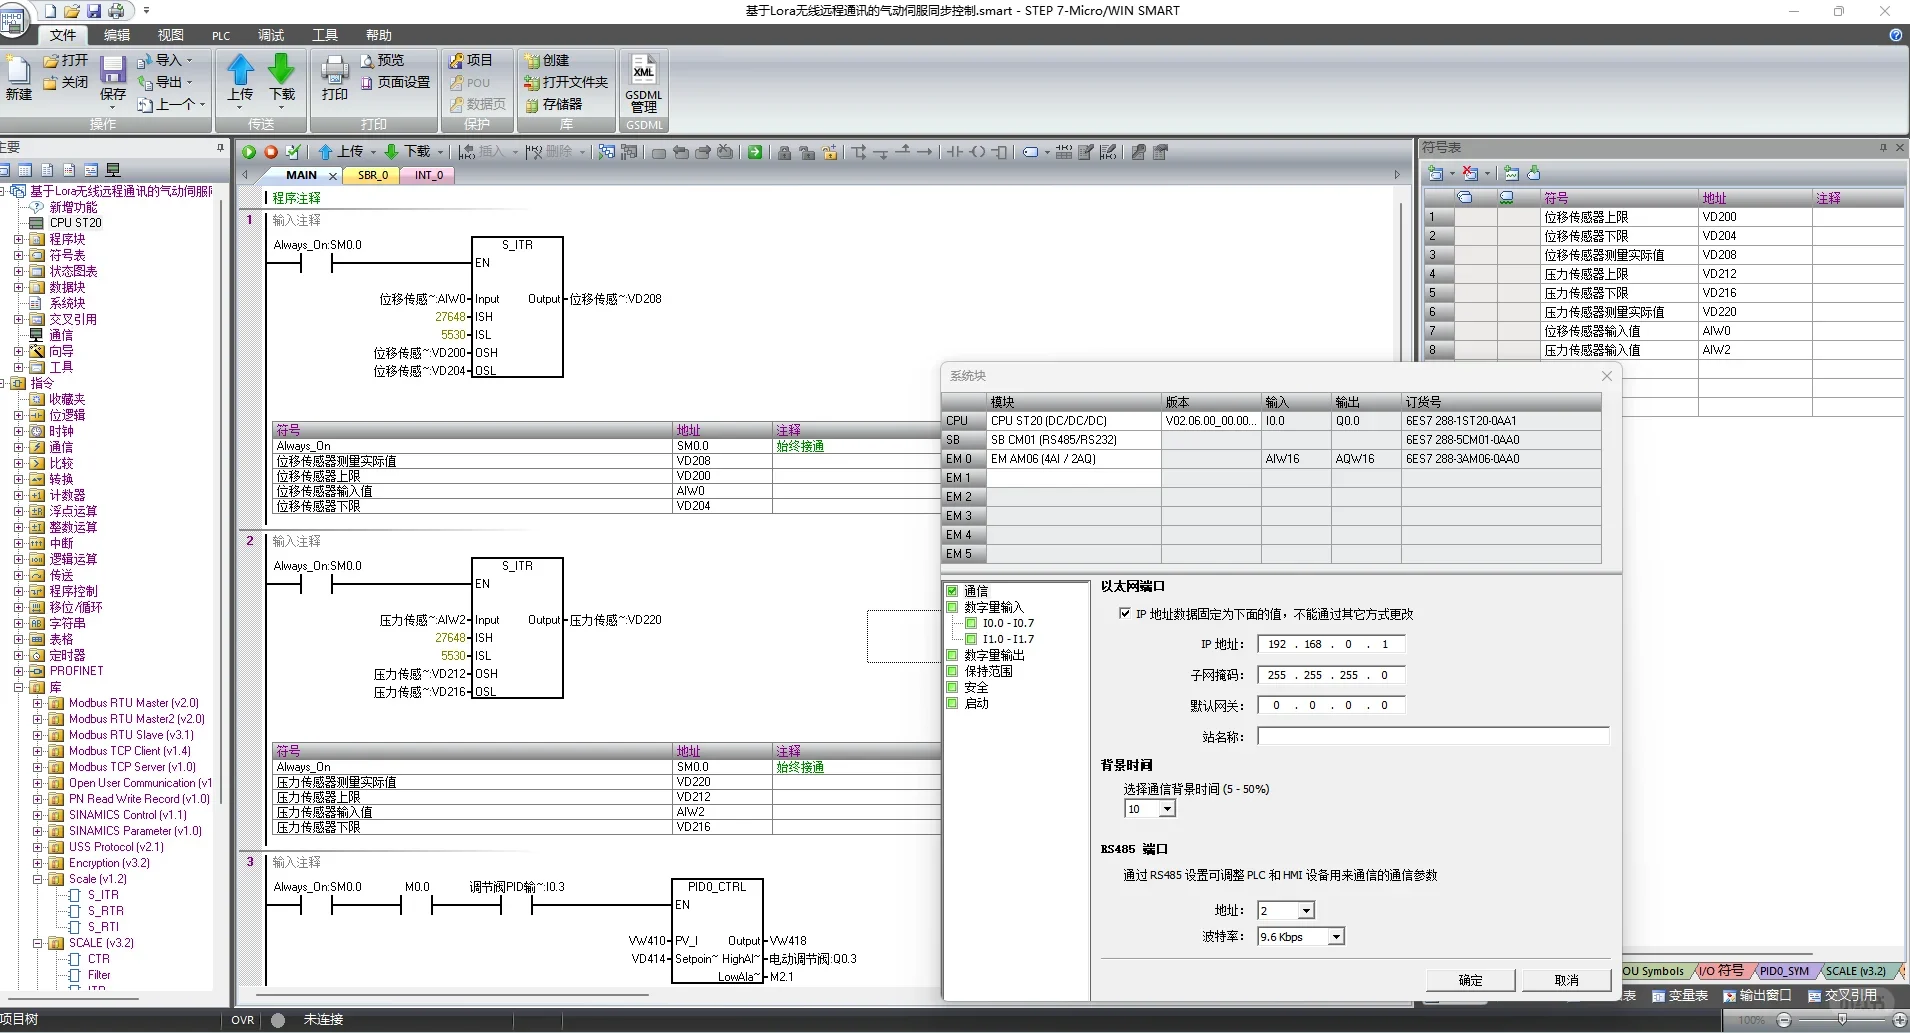Click the compile program icon
Screen dimensions: 1910x1033
(x=293, y=152)
